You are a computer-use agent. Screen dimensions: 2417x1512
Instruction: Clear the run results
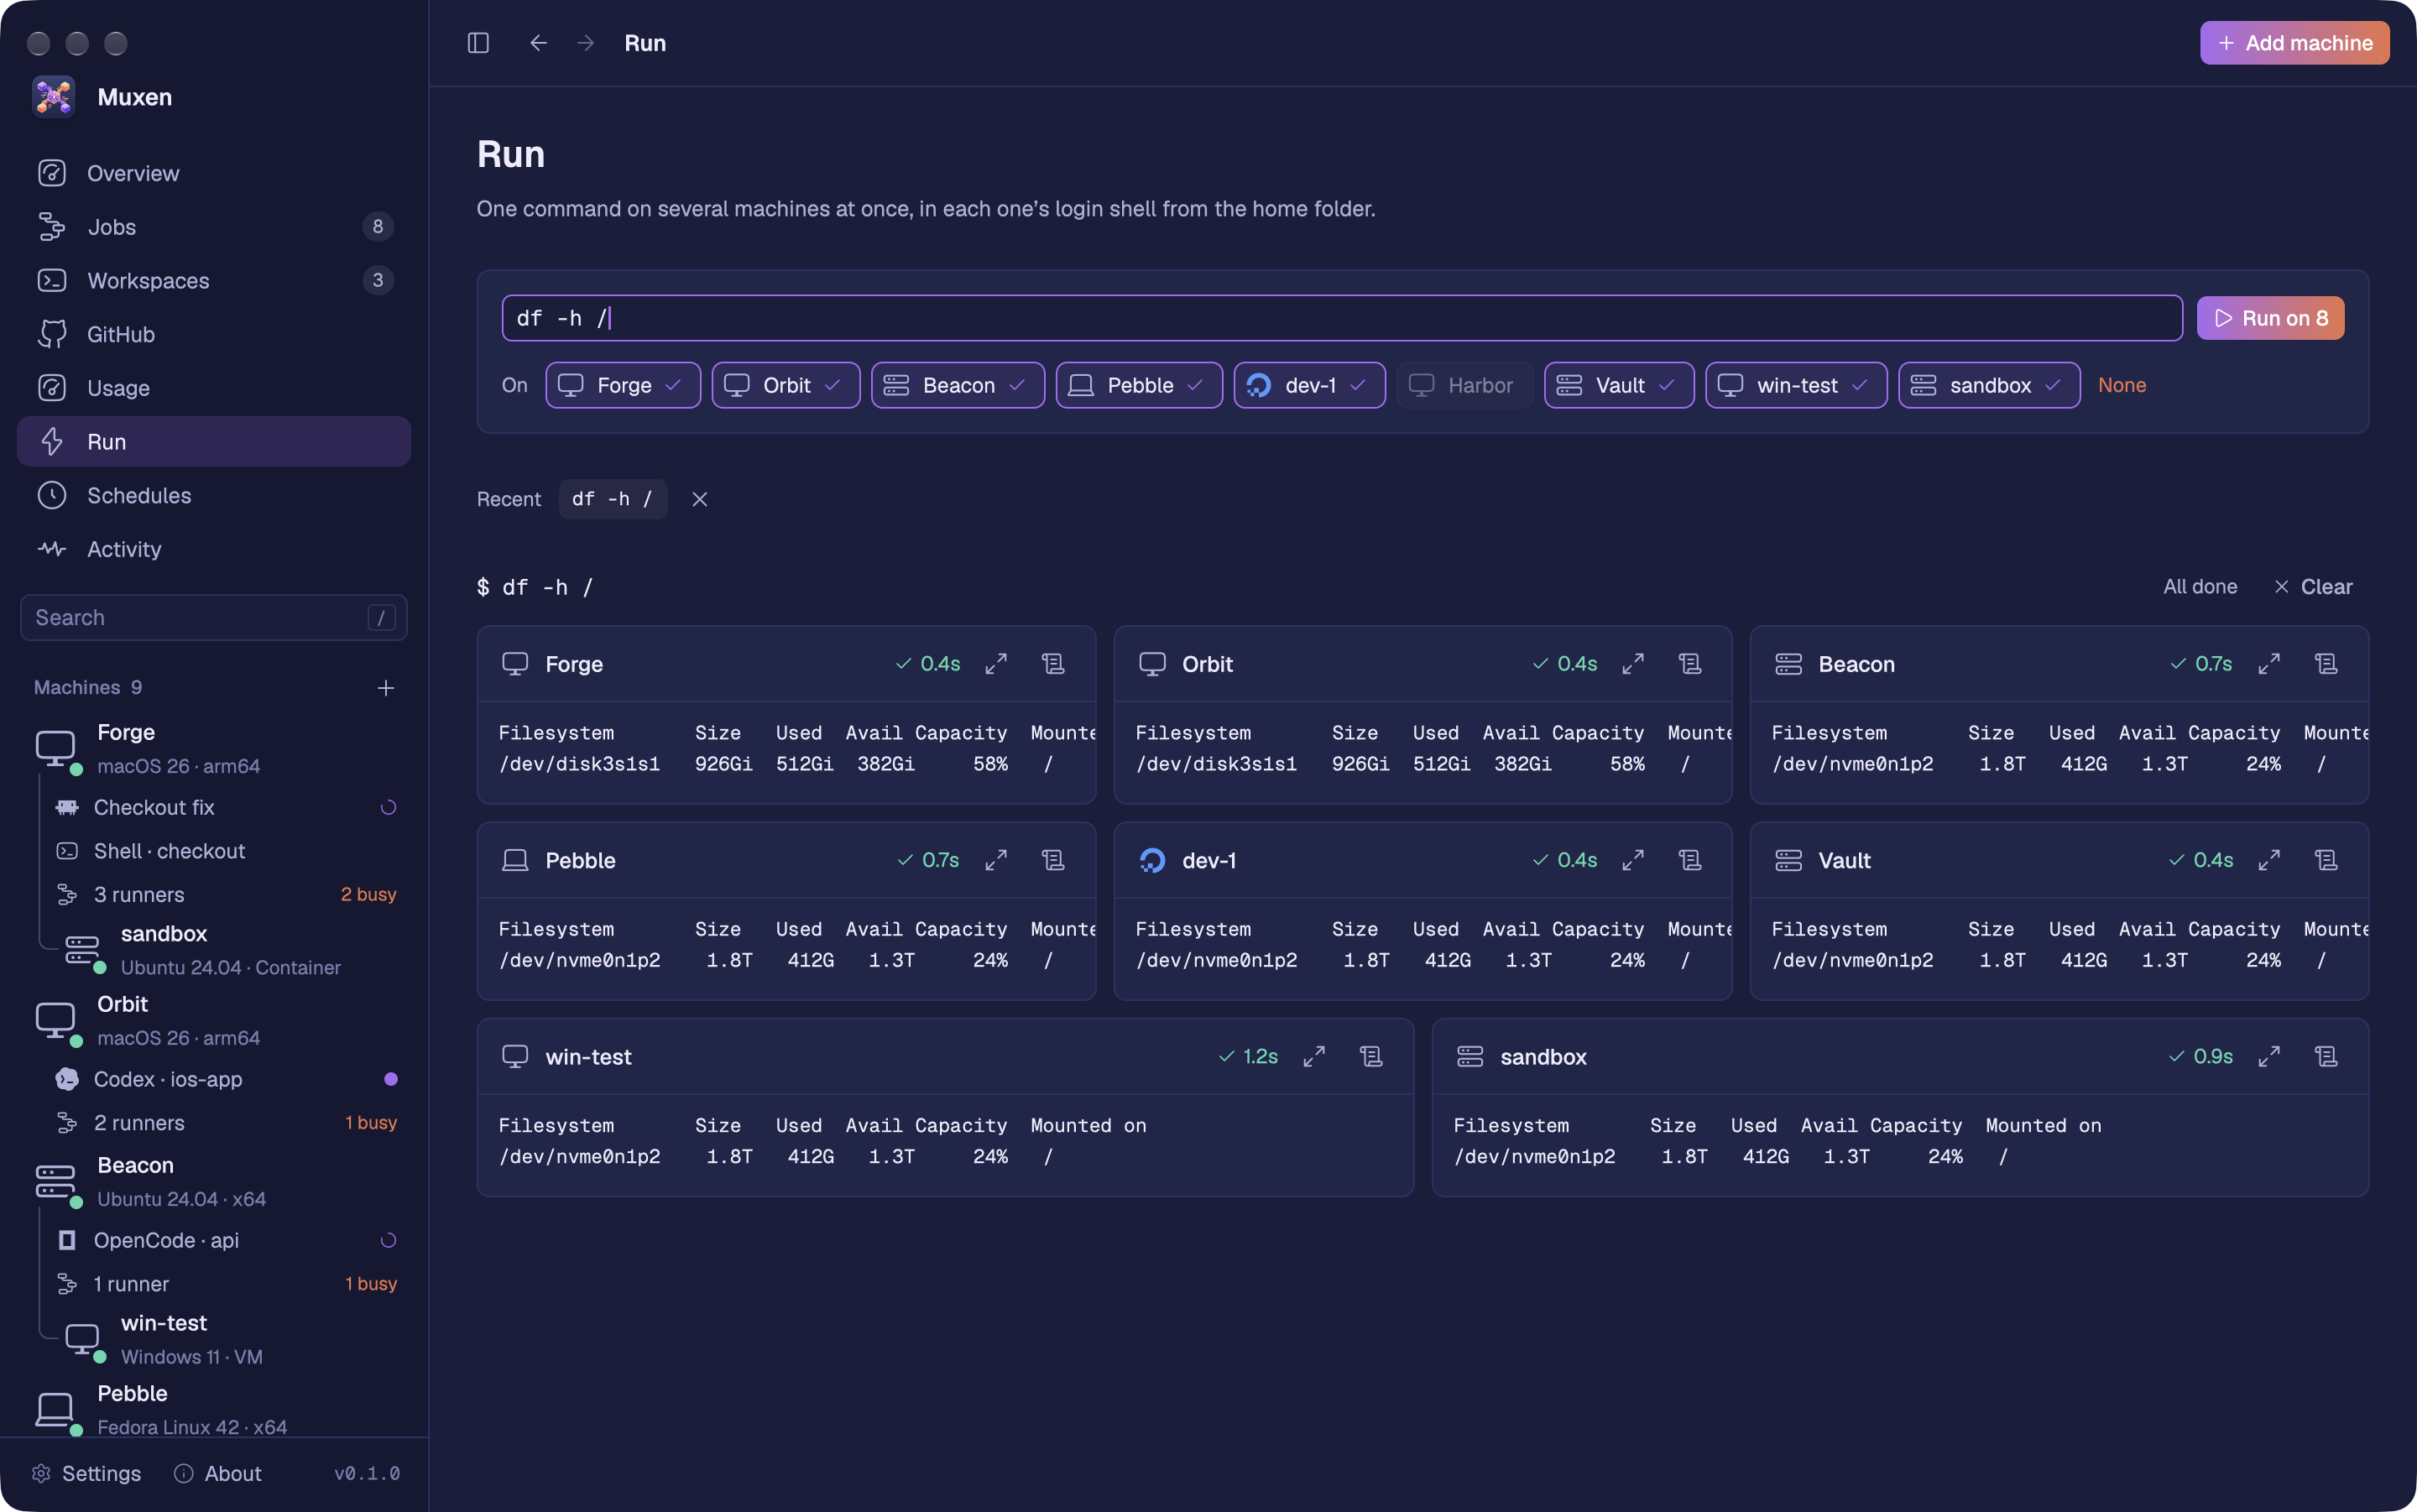point(2313,587)
